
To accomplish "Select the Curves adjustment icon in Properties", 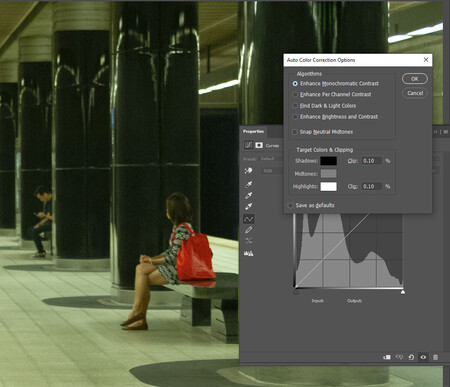I will [x=248, y=145].
